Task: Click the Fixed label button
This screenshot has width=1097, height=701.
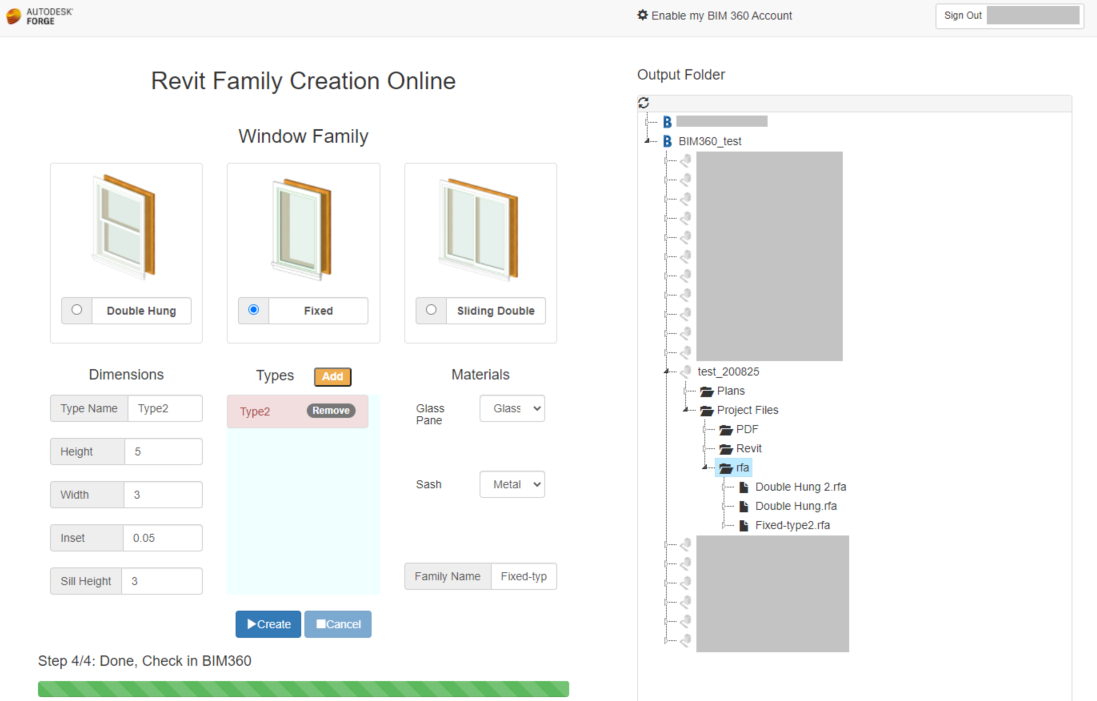Action: [x=318, y=311]
